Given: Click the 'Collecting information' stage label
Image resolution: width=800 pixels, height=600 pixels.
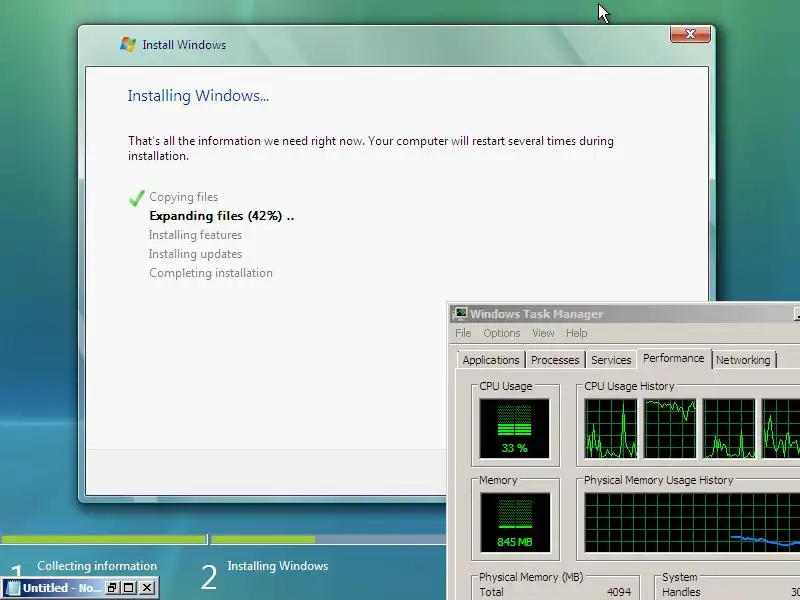Looking at the screenshot, I should tap(97, 566).
